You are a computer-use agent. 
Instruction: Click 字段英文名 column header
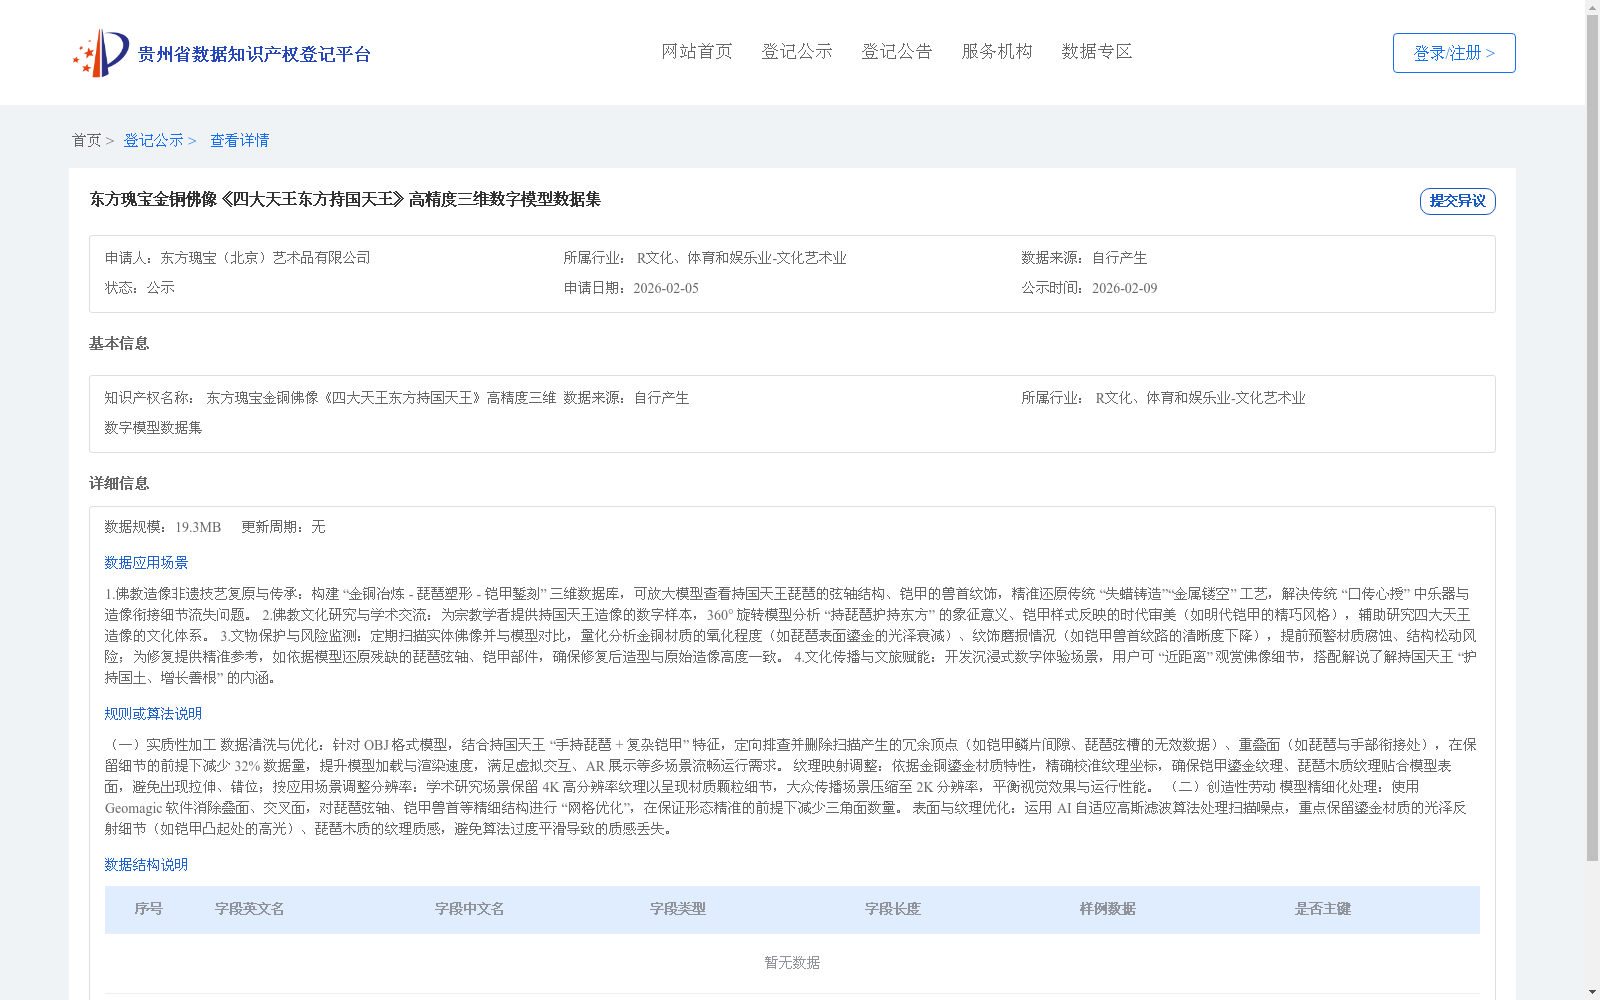click(250, 909)
